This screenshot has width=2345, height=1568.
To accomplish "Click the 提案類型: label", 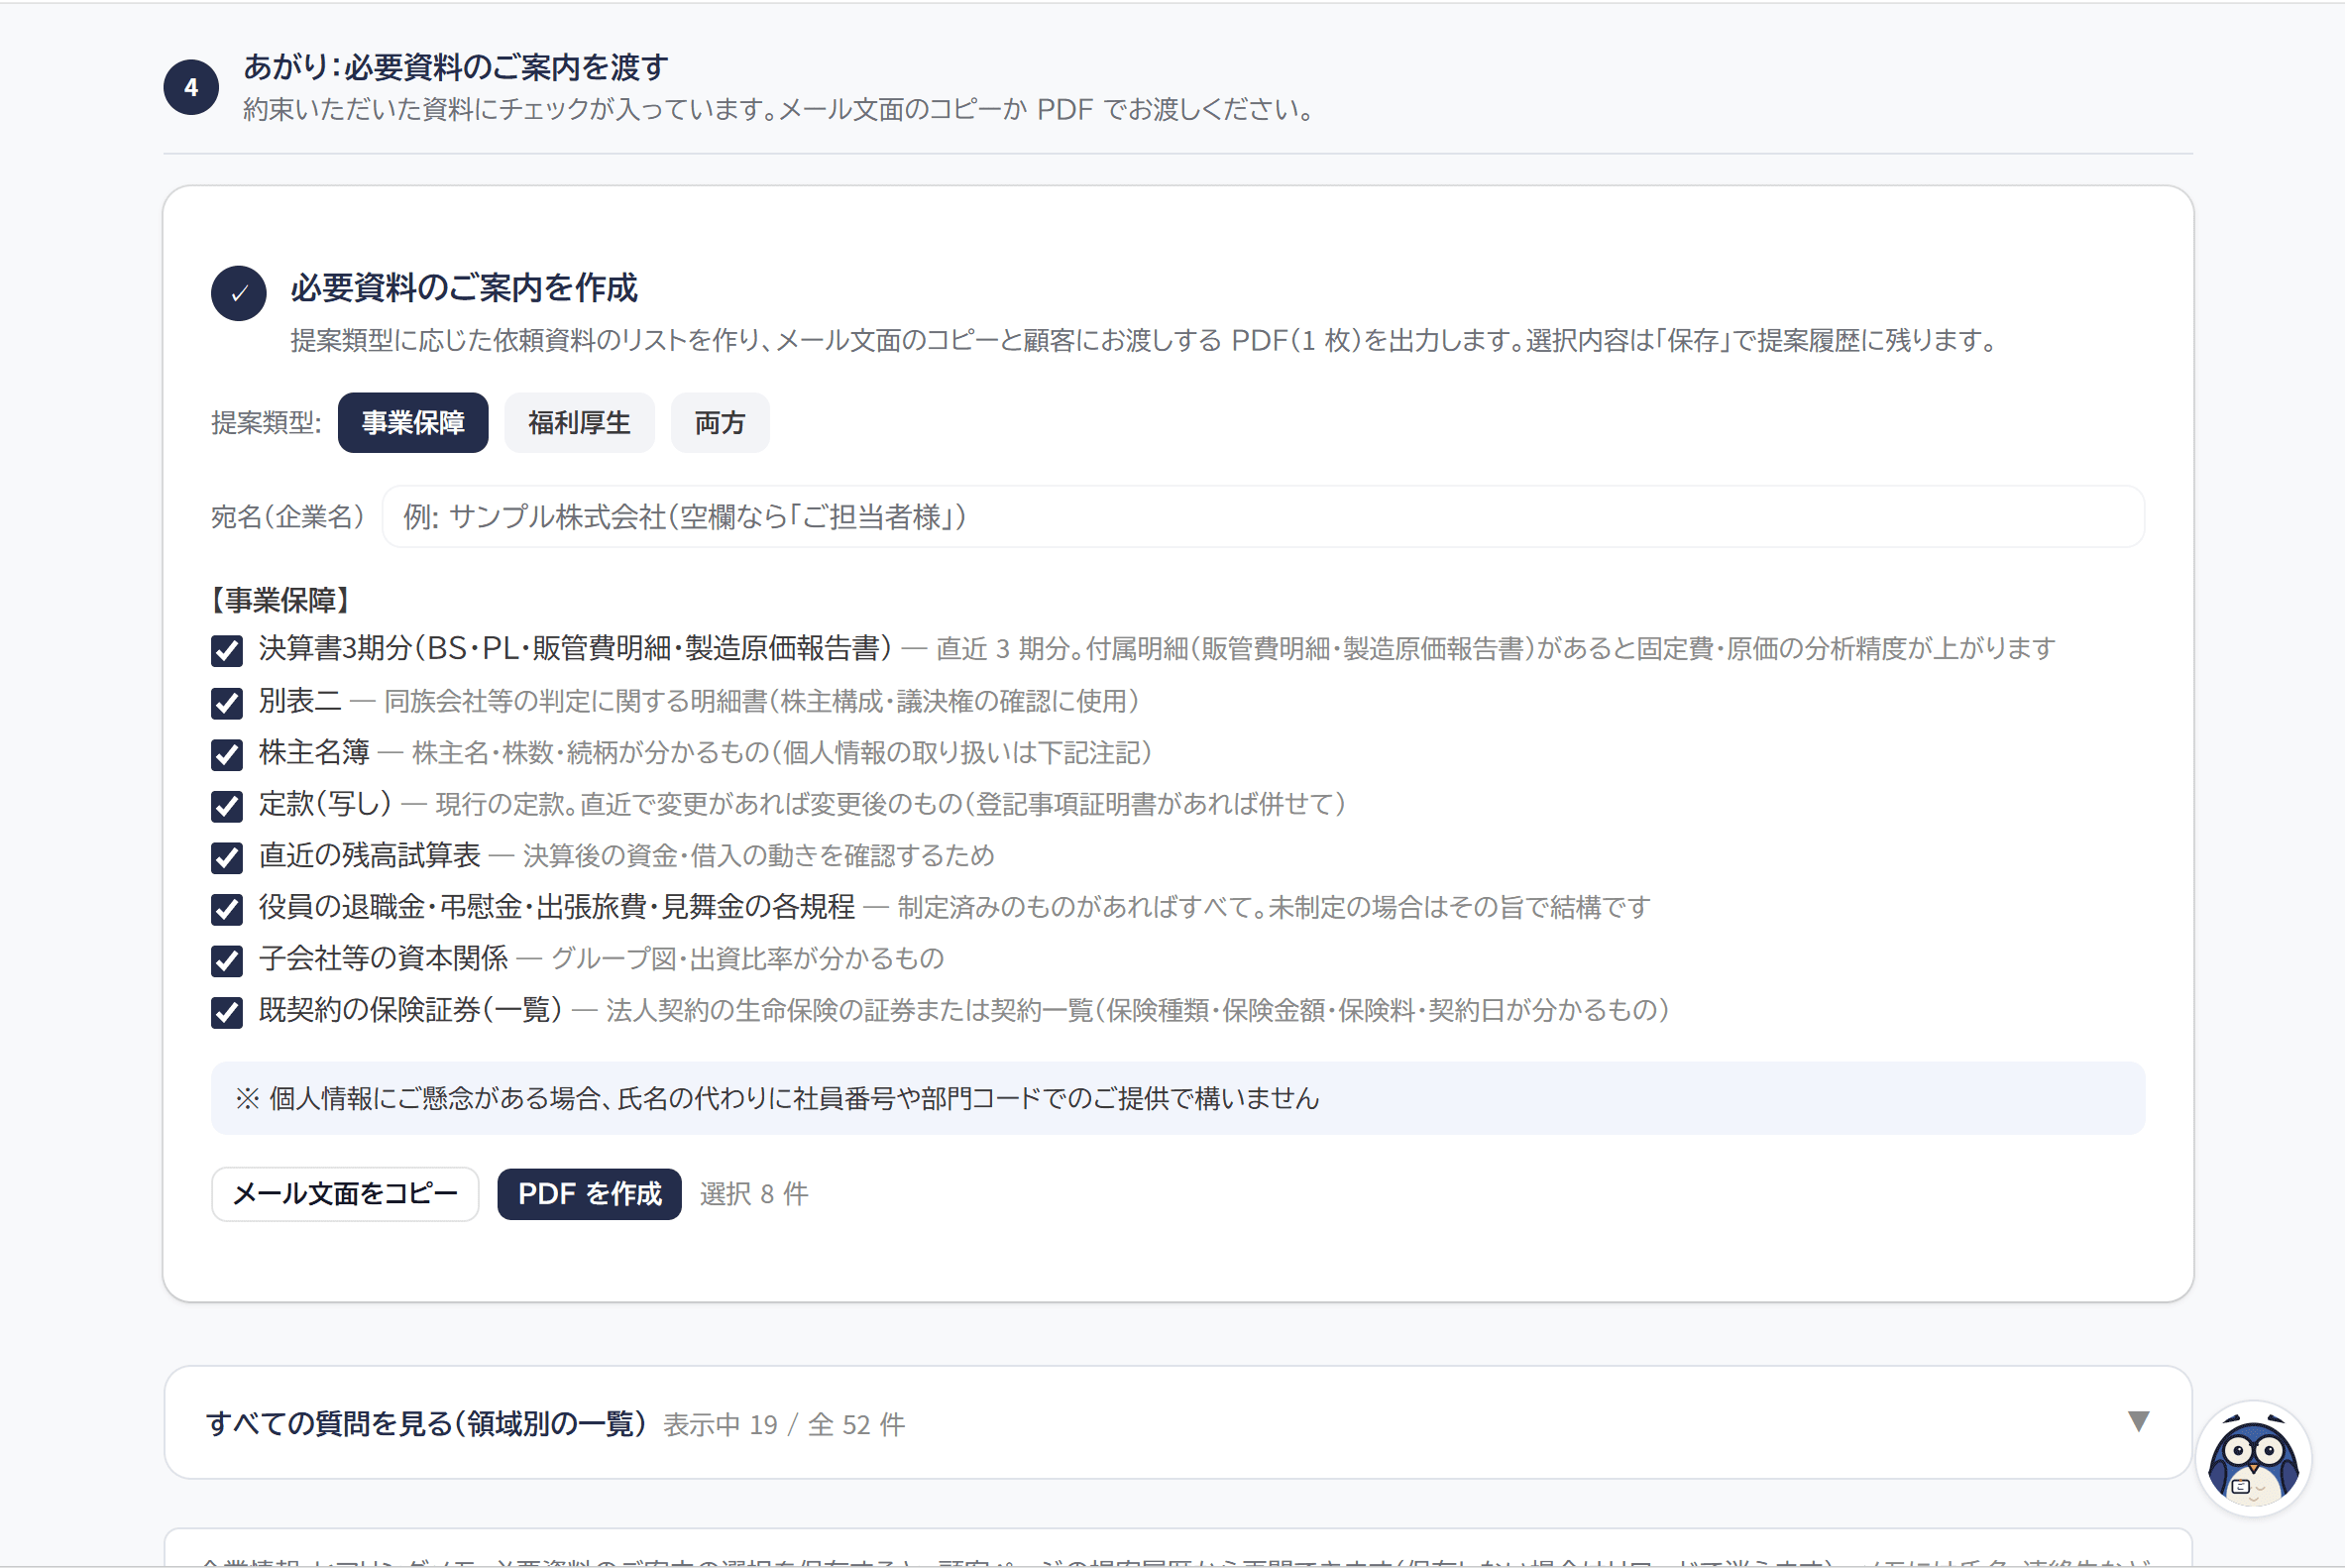I will click(266, 423).
